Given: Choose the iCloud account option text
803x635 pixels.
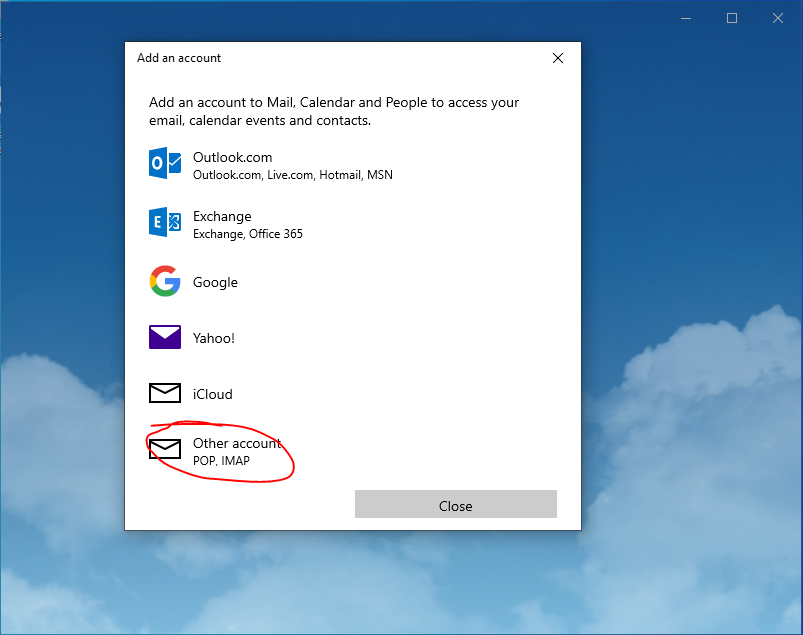Looking at the screenshot, I should pos(212,394).
